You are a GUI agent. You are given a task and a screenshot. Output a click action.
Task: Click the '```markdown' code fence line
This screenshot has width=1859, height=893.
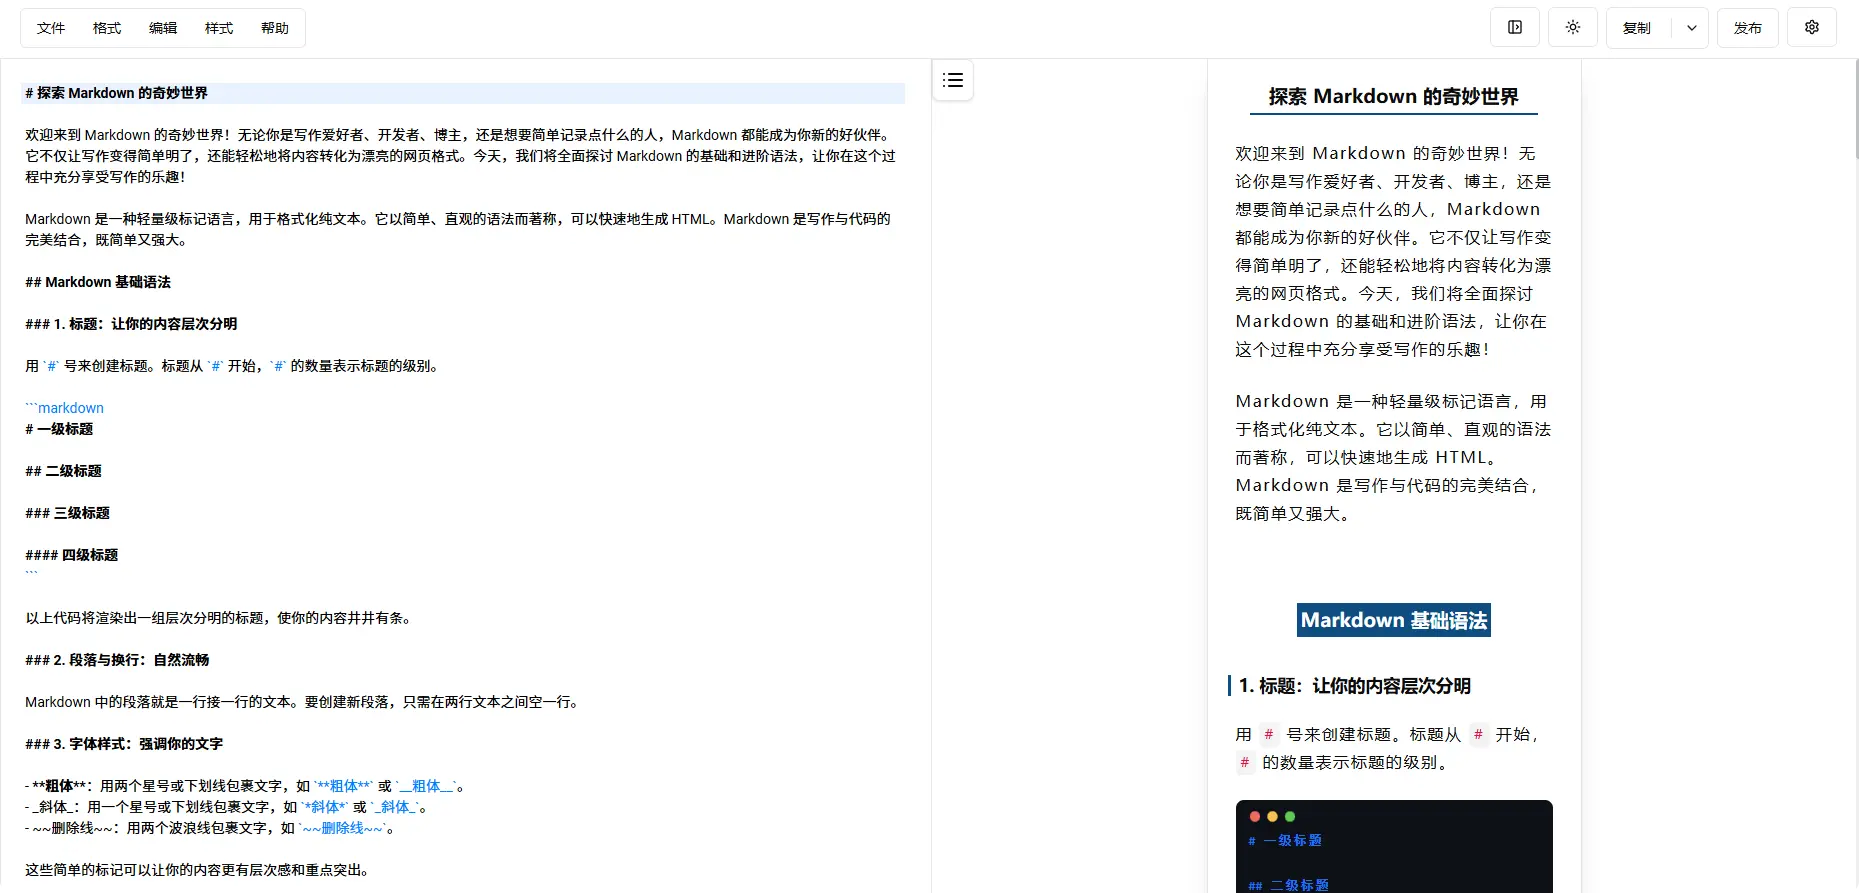coord(64,408)
